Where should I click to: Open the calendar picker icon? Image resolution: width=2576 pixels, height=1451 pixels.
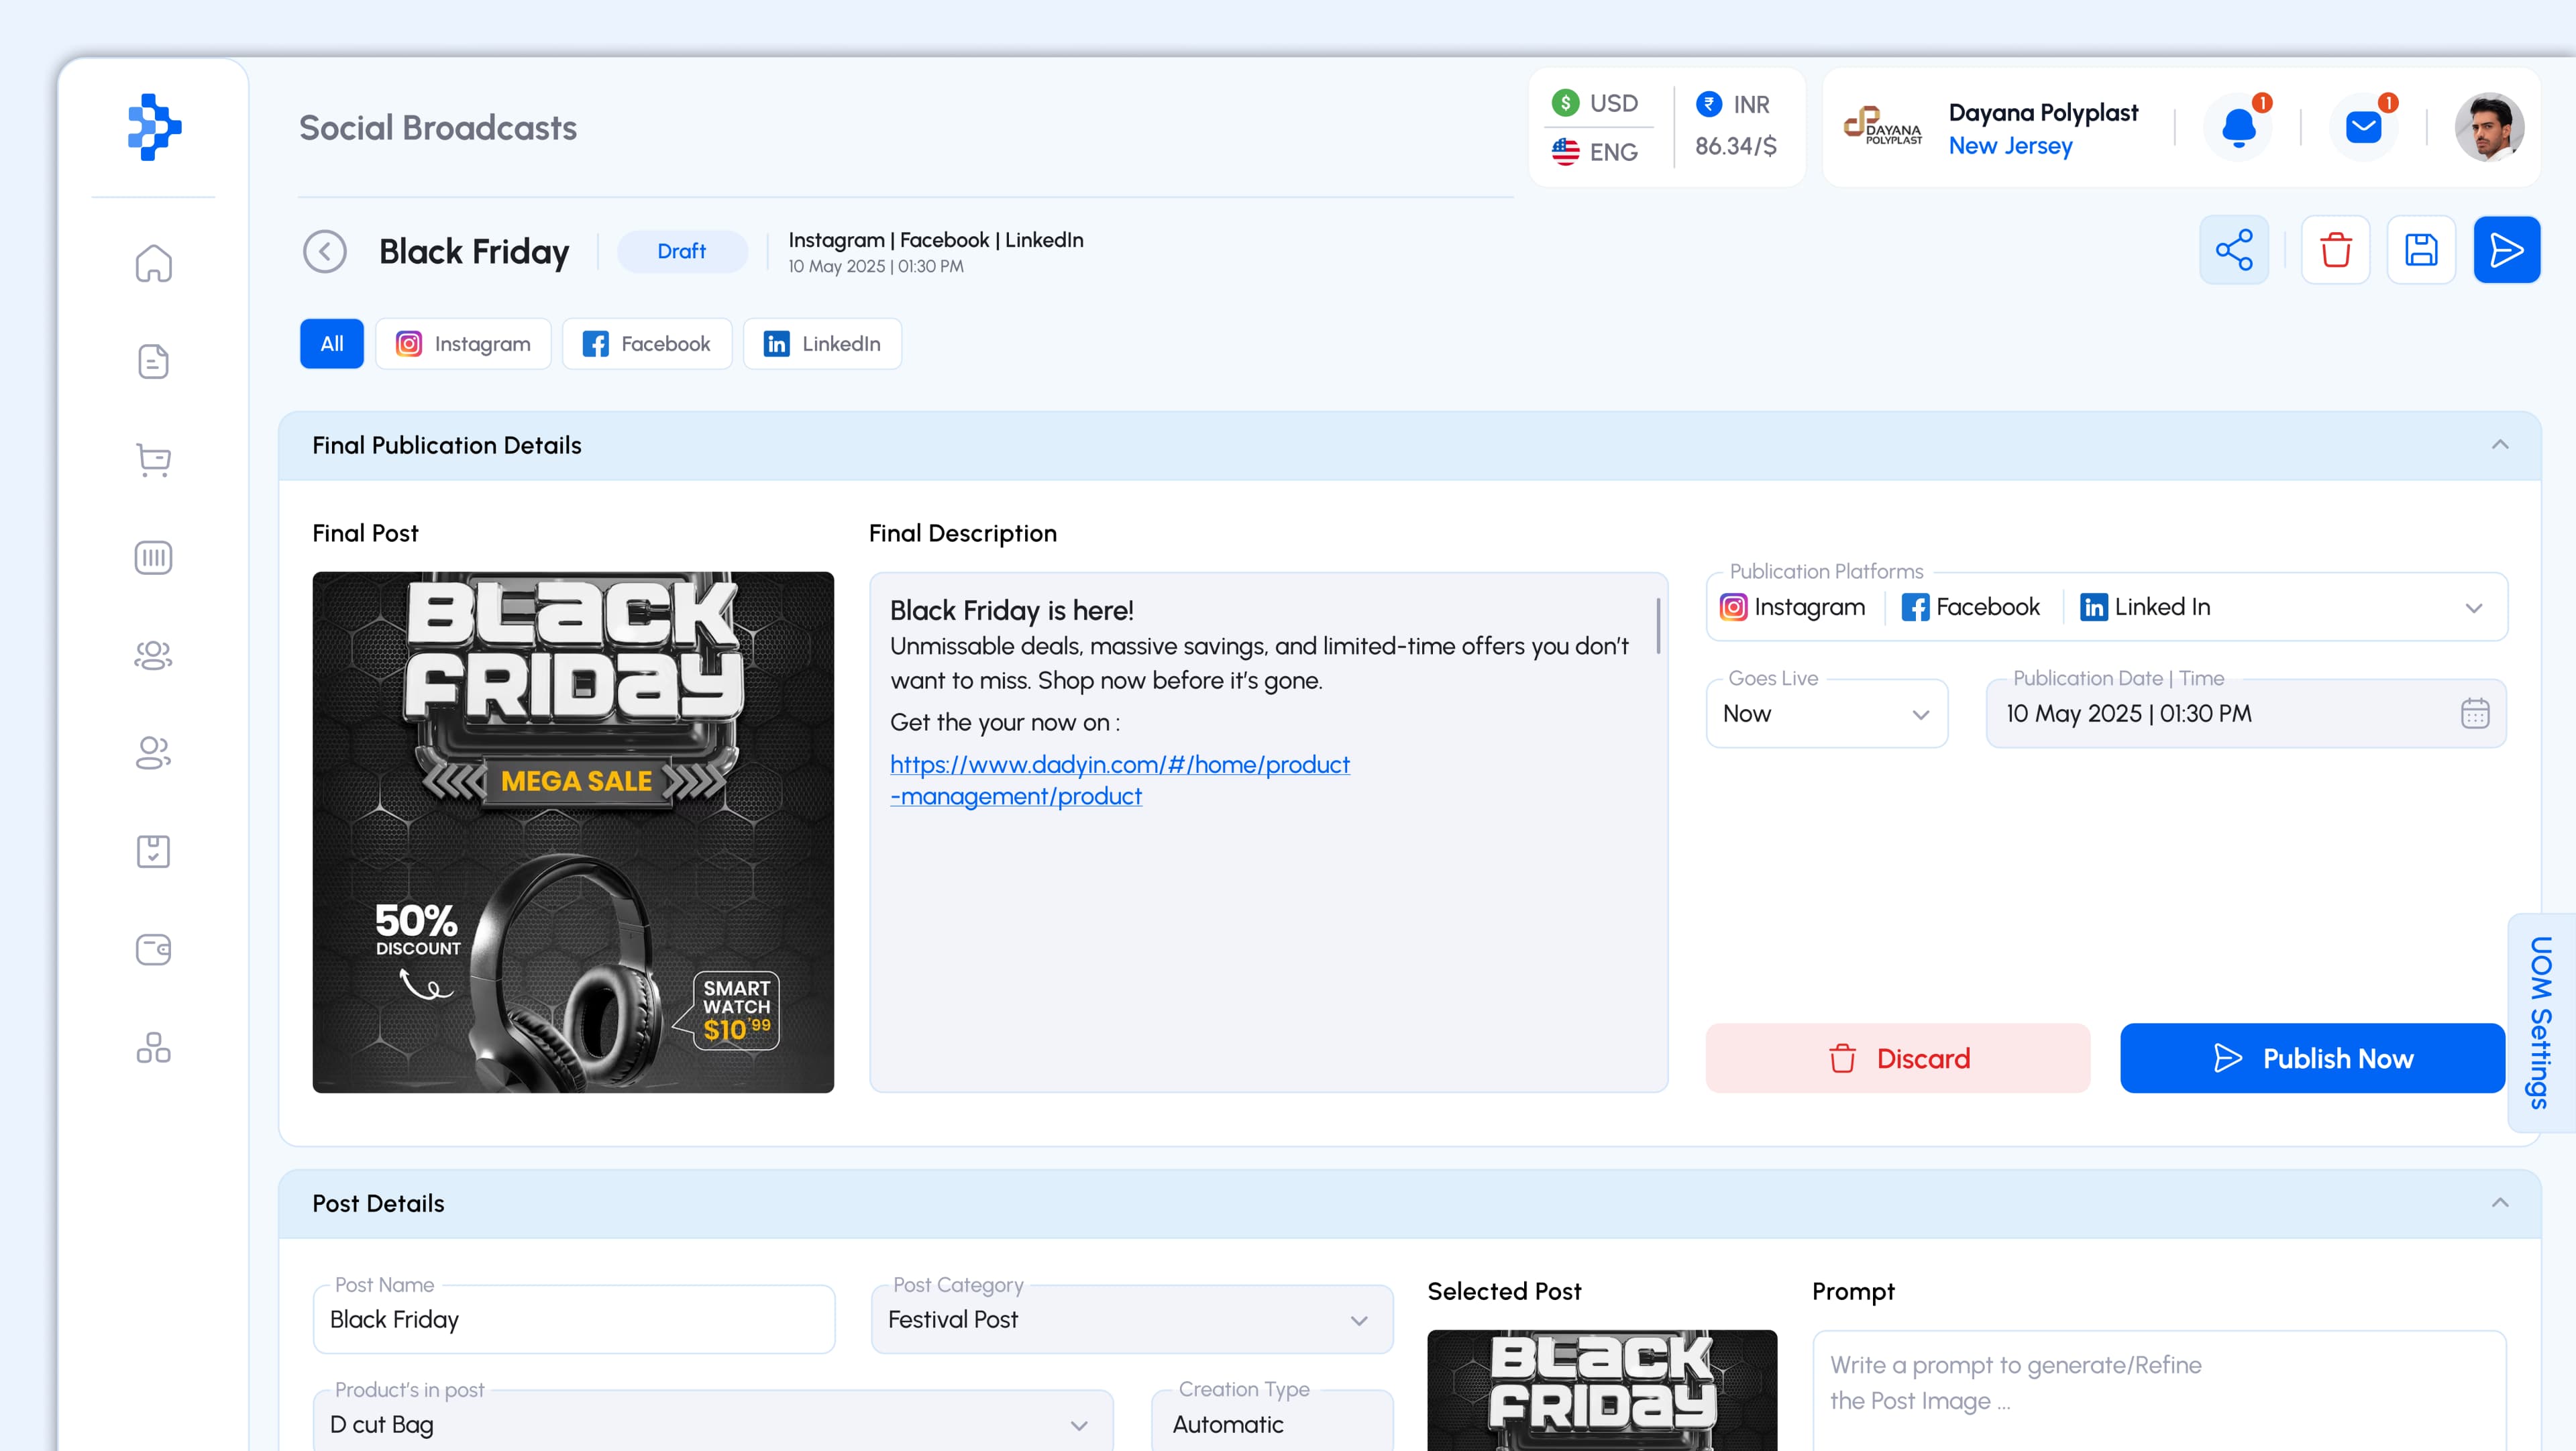(x=2475, y=713)
